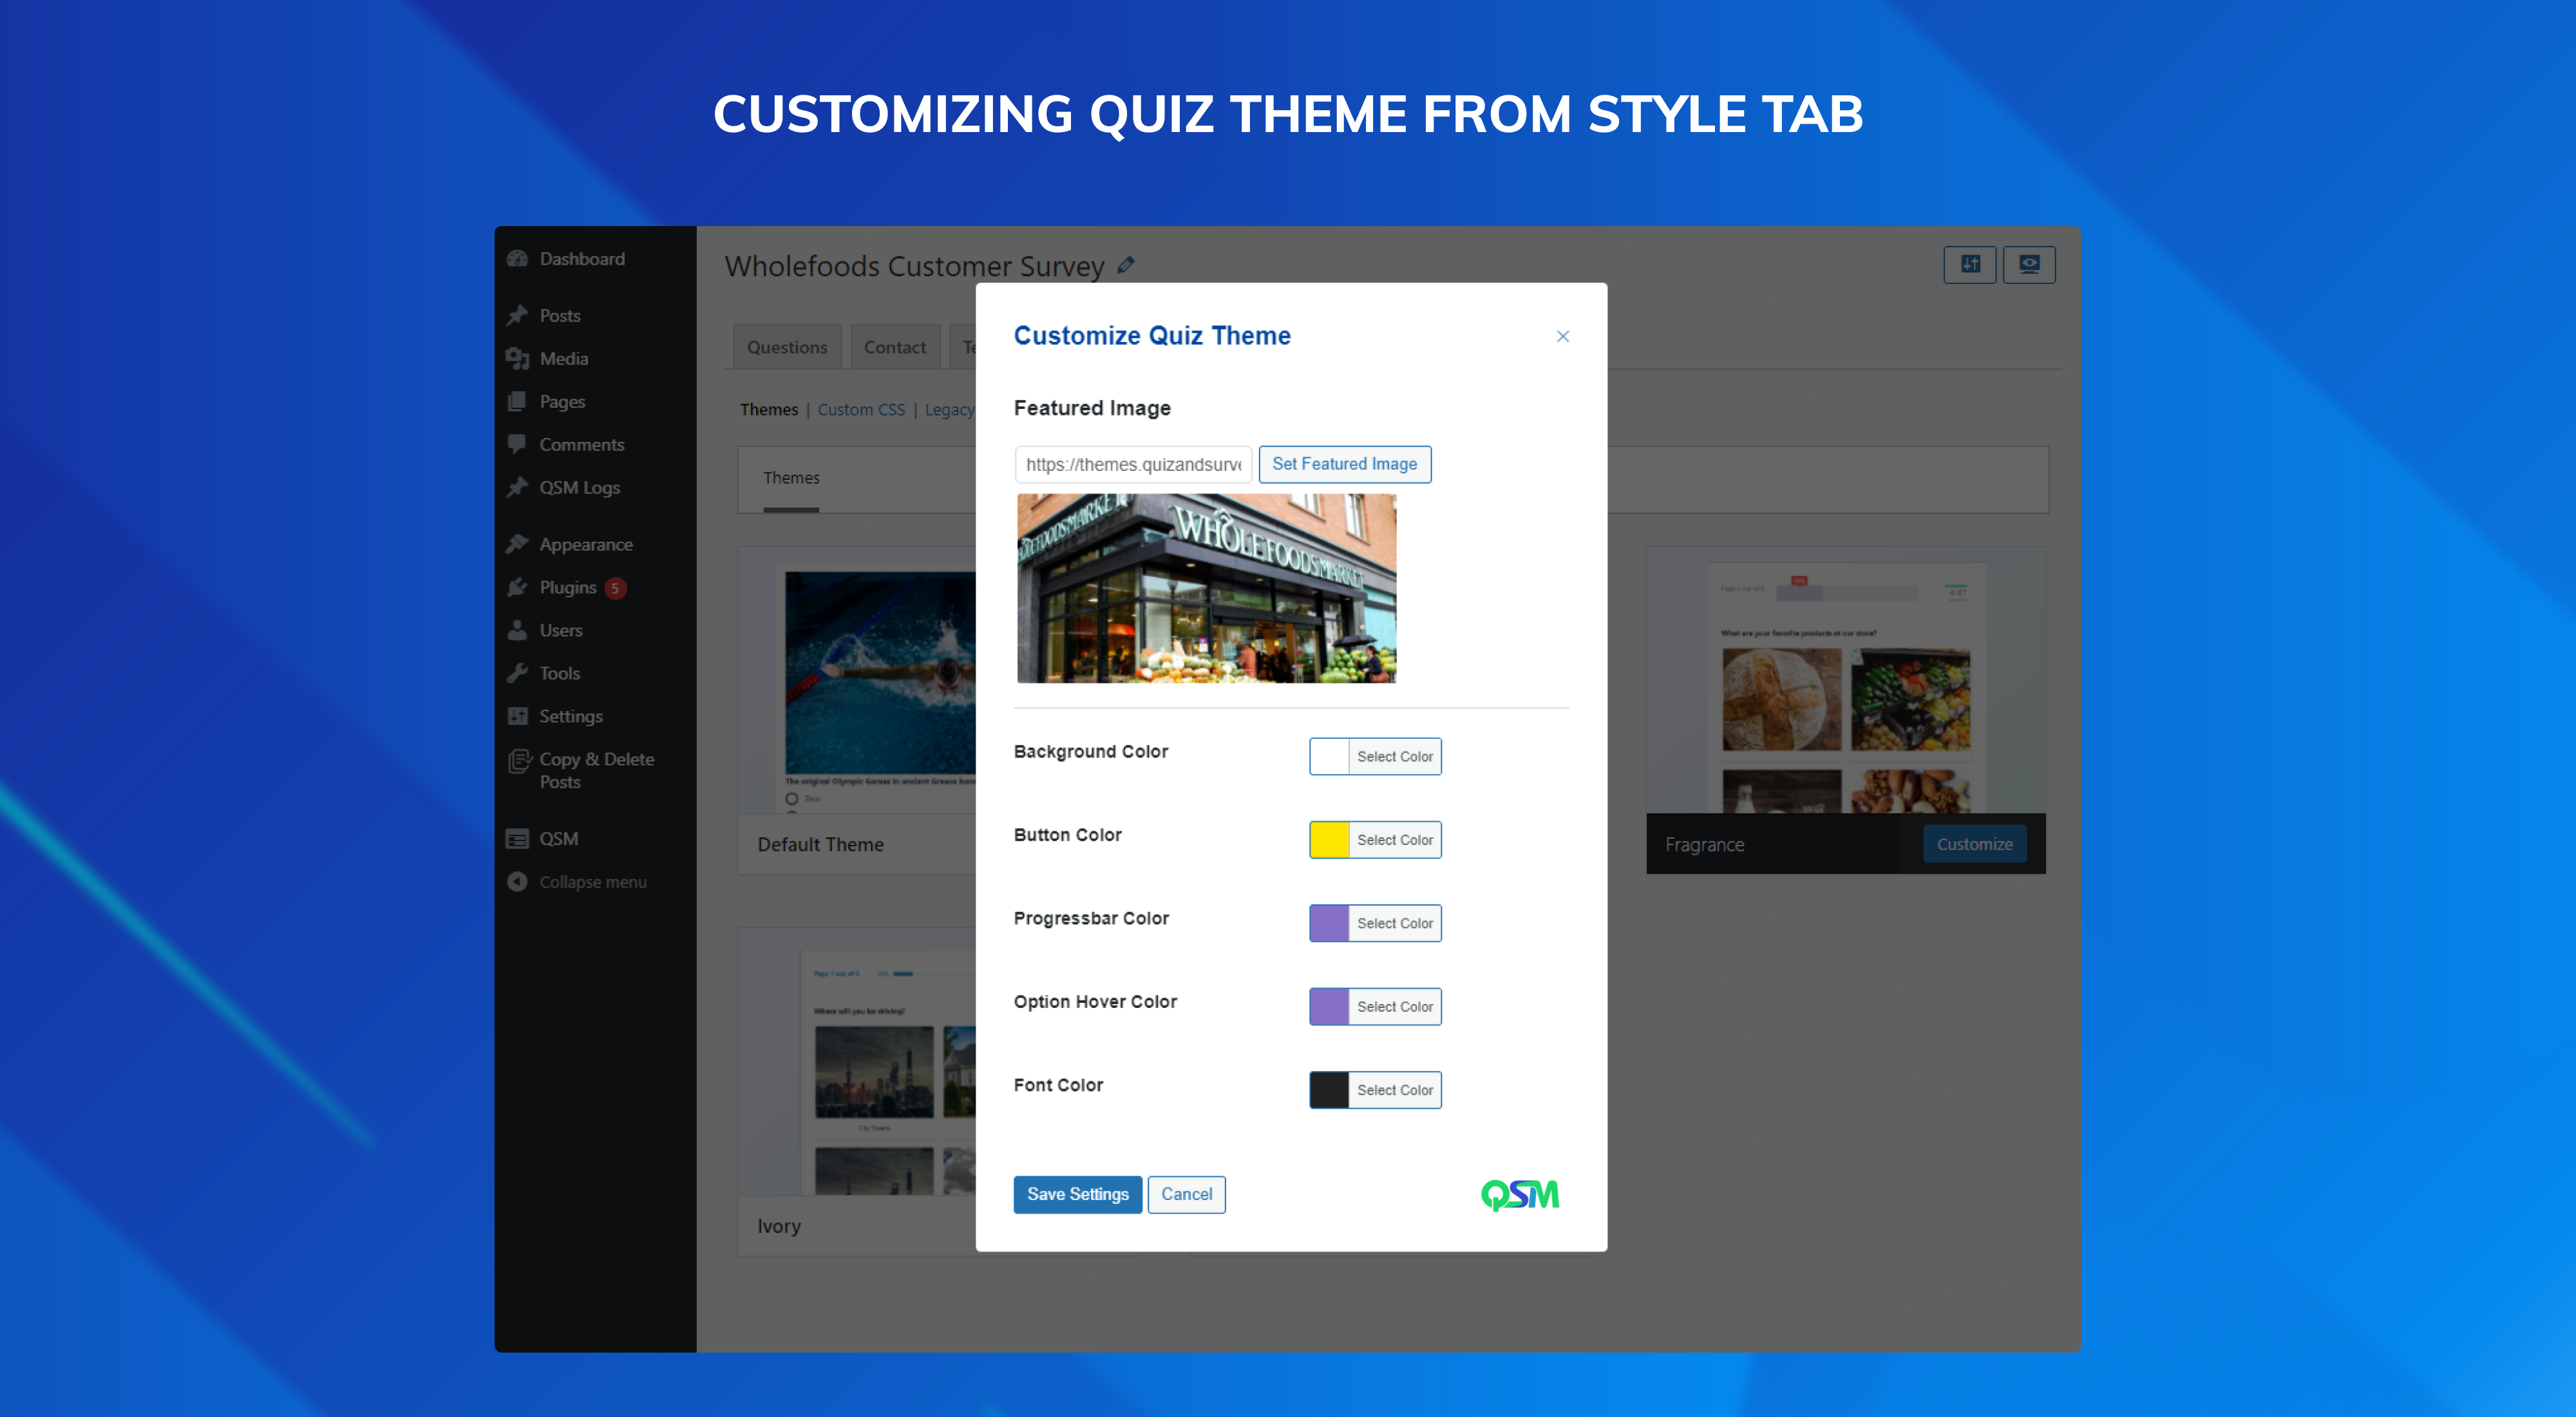Screen dimensions: 2576x1417
Task: Open the Contact tab
Action: tap(895, 347)
